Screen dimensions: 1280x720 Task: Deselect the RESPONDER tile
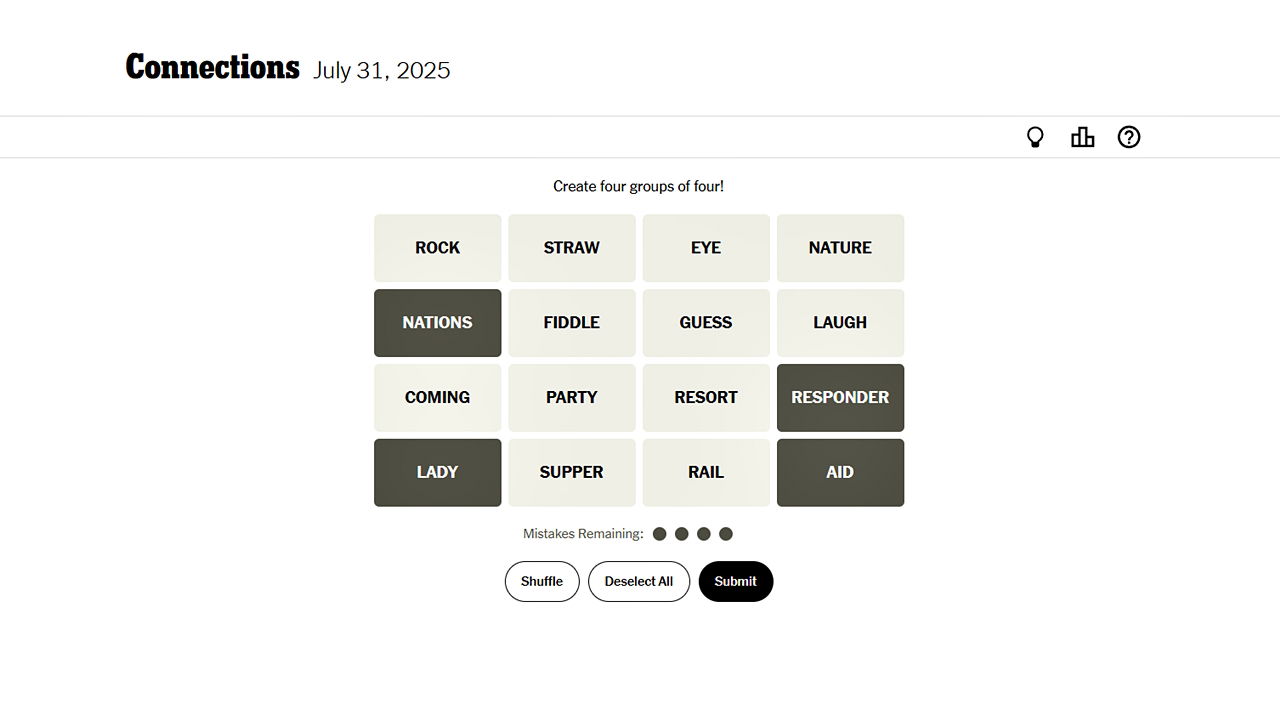click(840, 398)
